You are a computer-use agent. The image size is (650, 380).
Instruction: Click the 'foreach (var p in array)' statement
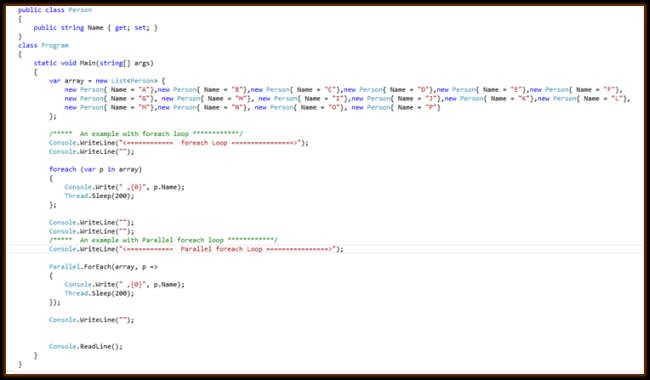click(95, 169)
